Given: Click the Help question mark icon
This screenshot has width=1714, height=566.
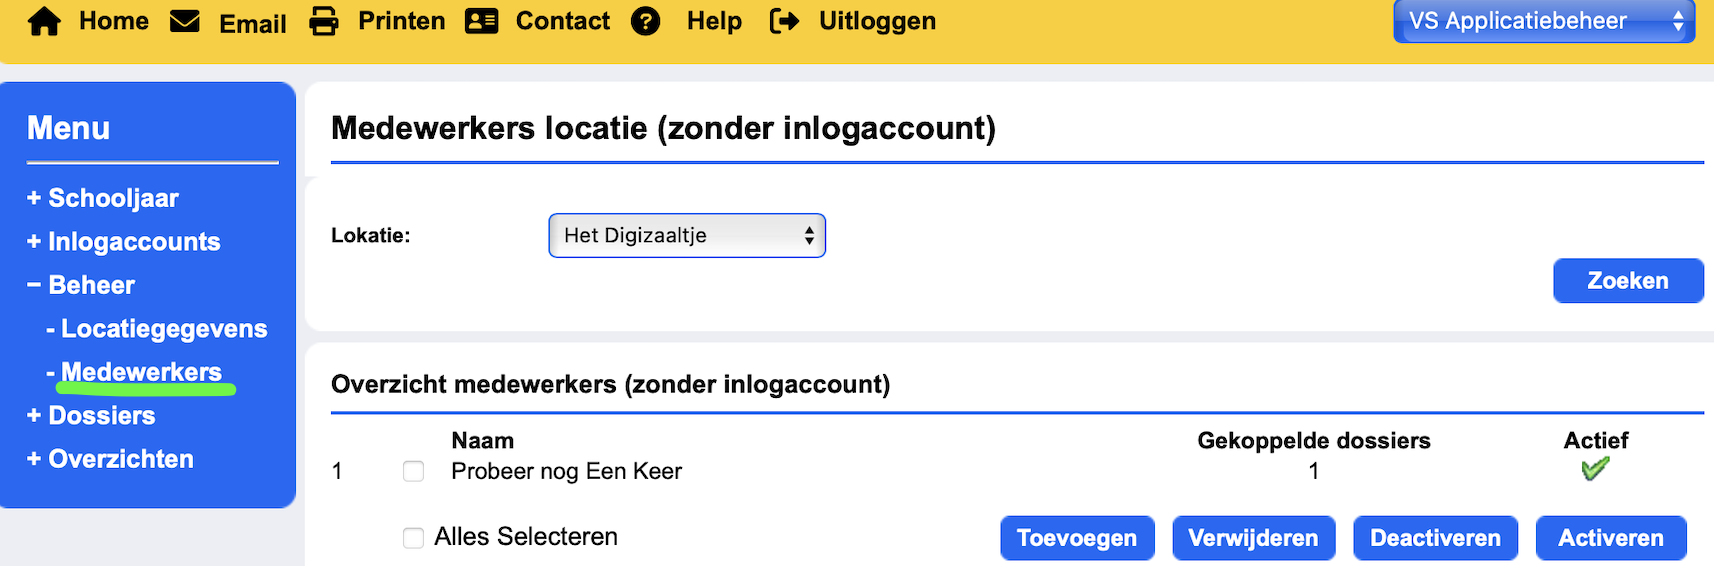Looking at the screenshot, I should [646, 21].
